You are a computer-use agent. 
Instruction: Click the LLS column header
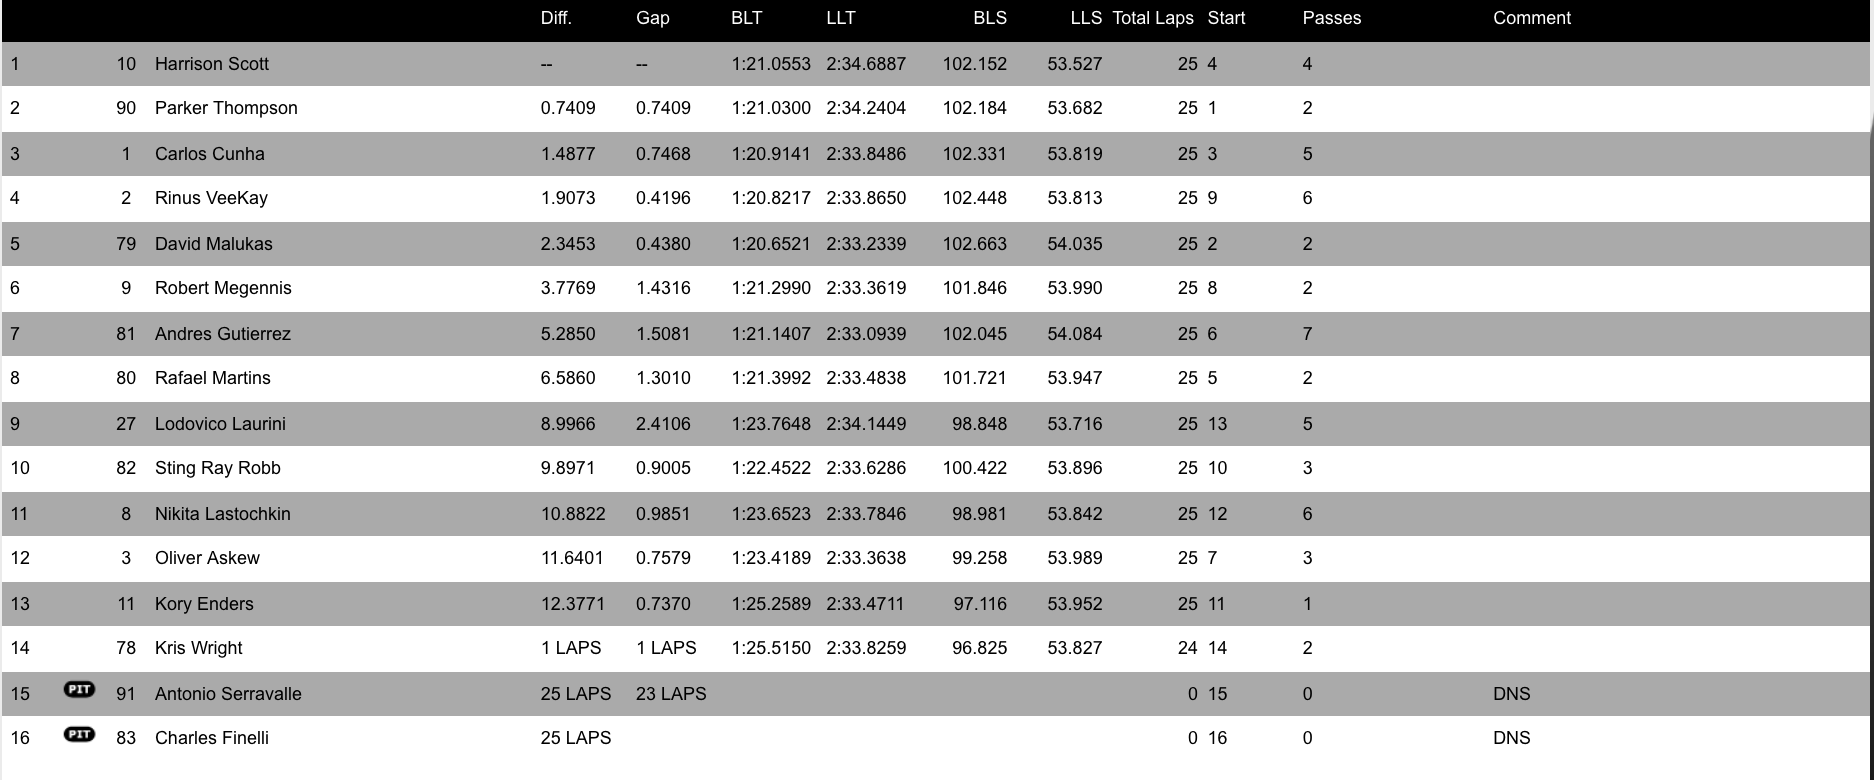[x=1086, y=18]
